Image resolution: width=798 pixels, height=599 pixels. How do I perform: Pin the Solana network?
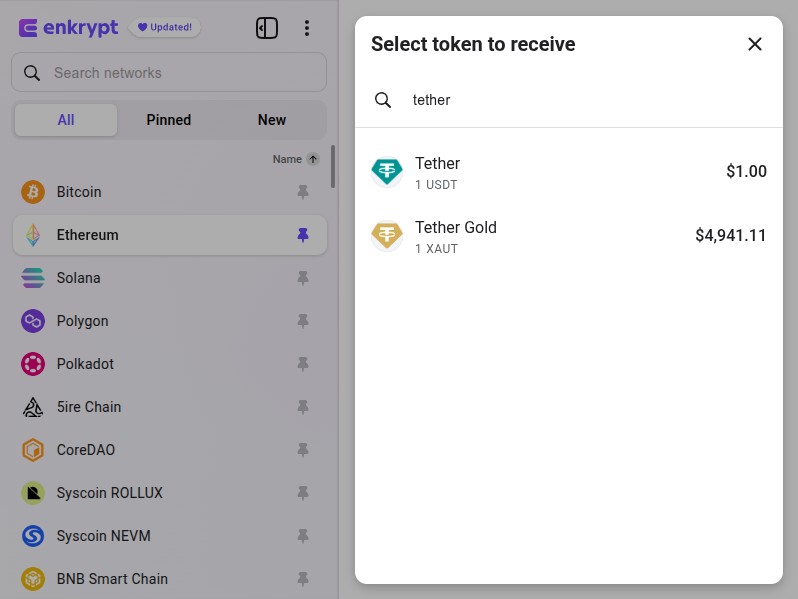(303, 278)
